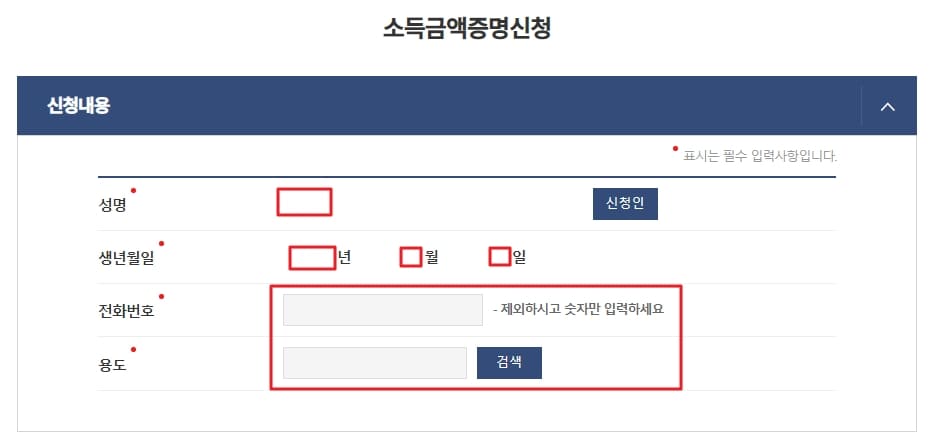This screenshot has height=448, width=932.
Task: Click the 생년월일 field label
Action: click(126, 258)
